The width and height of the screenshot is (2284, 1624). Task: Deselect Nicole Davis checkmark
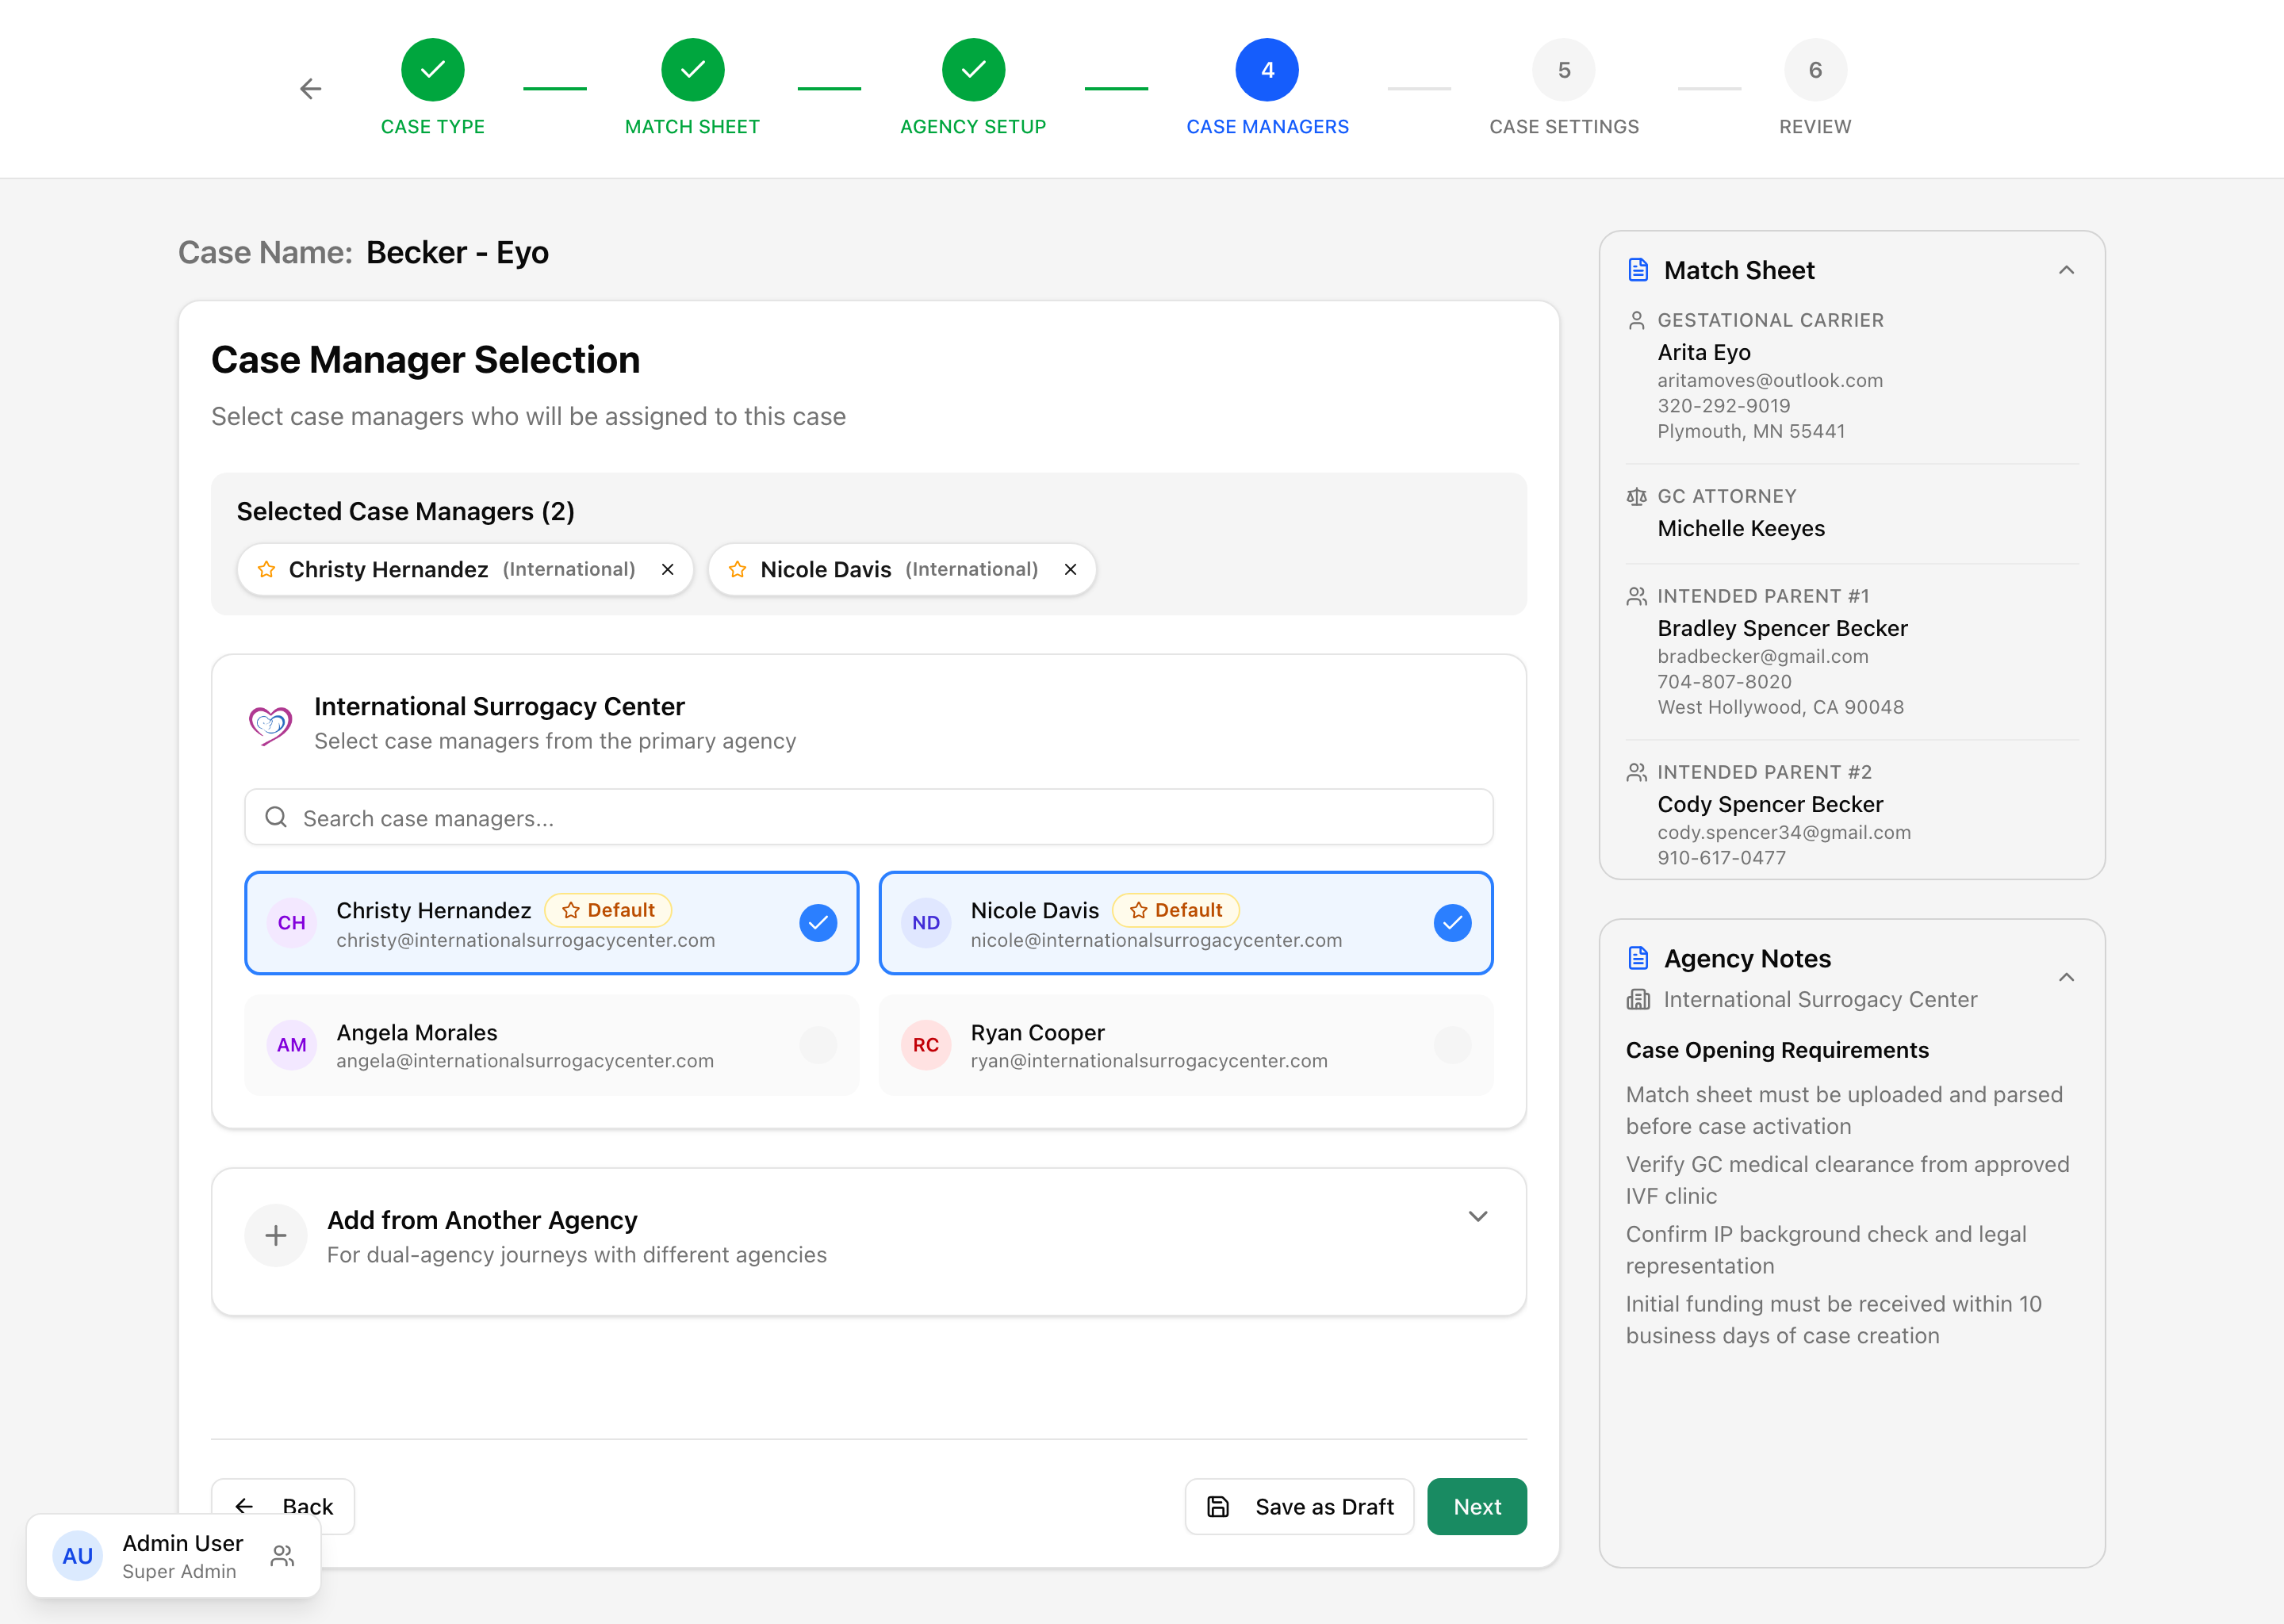tap(1452, 922)
